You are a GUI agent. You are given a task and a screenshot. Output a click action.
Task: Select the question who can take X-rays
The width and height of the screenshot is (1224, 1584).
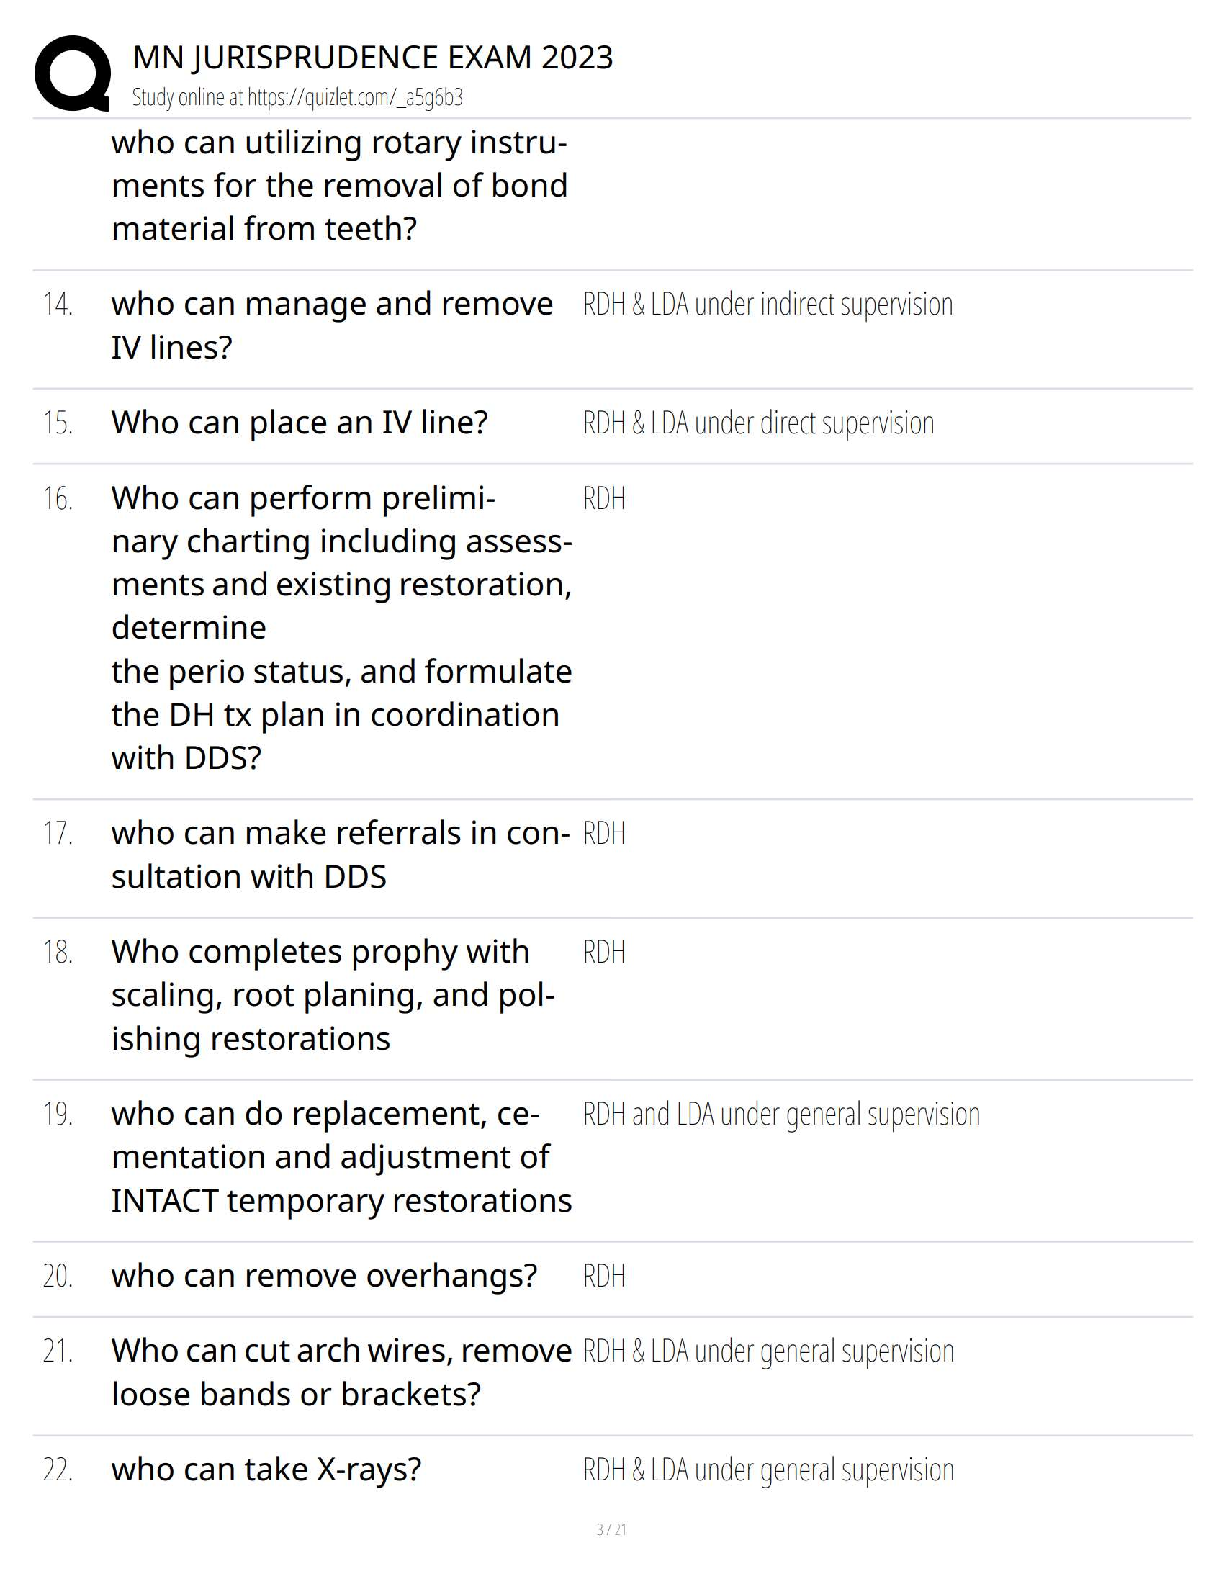(x=266, y=1469)
